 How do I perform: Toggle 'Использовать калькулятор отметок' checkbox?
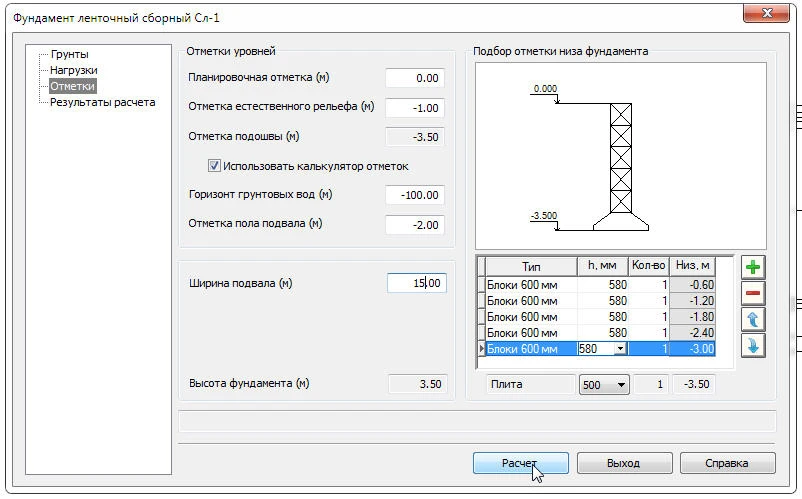pyautogui.click(x=214, y=166)
